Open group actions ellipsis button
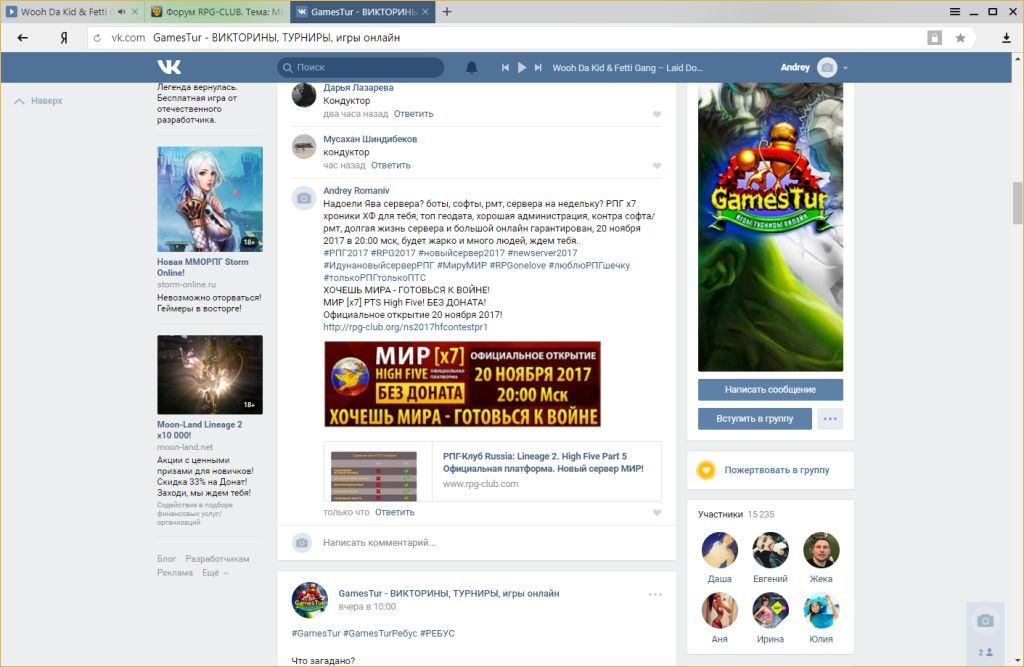 pyautogui.click(x=830, y=419)
